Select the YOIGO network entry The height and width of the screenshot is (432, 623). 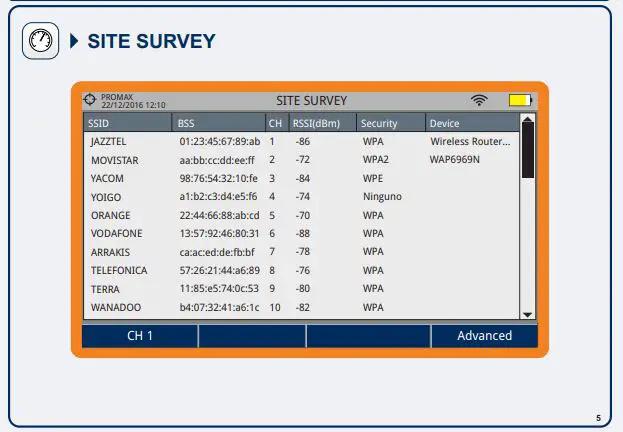point(301,197)
